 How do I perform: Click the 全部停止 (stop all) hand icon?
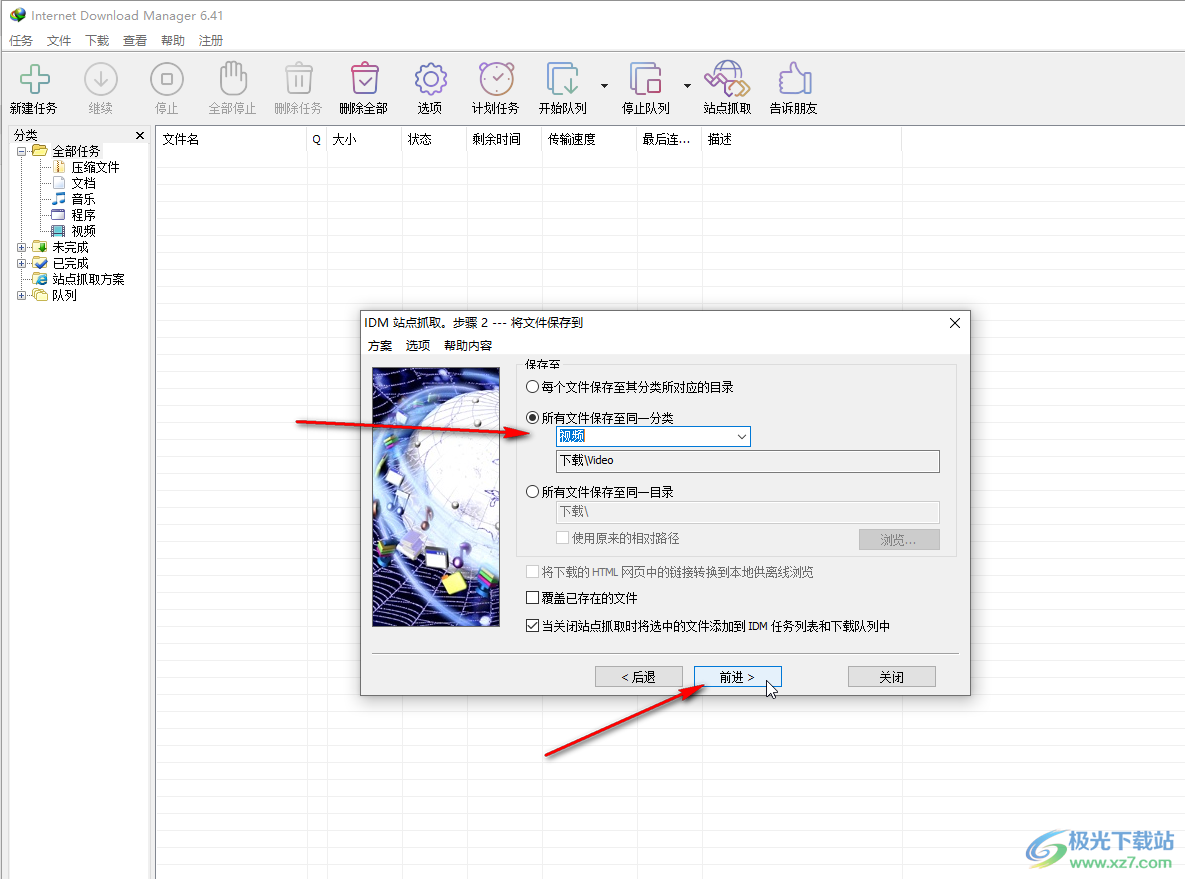tap(233, 79)
